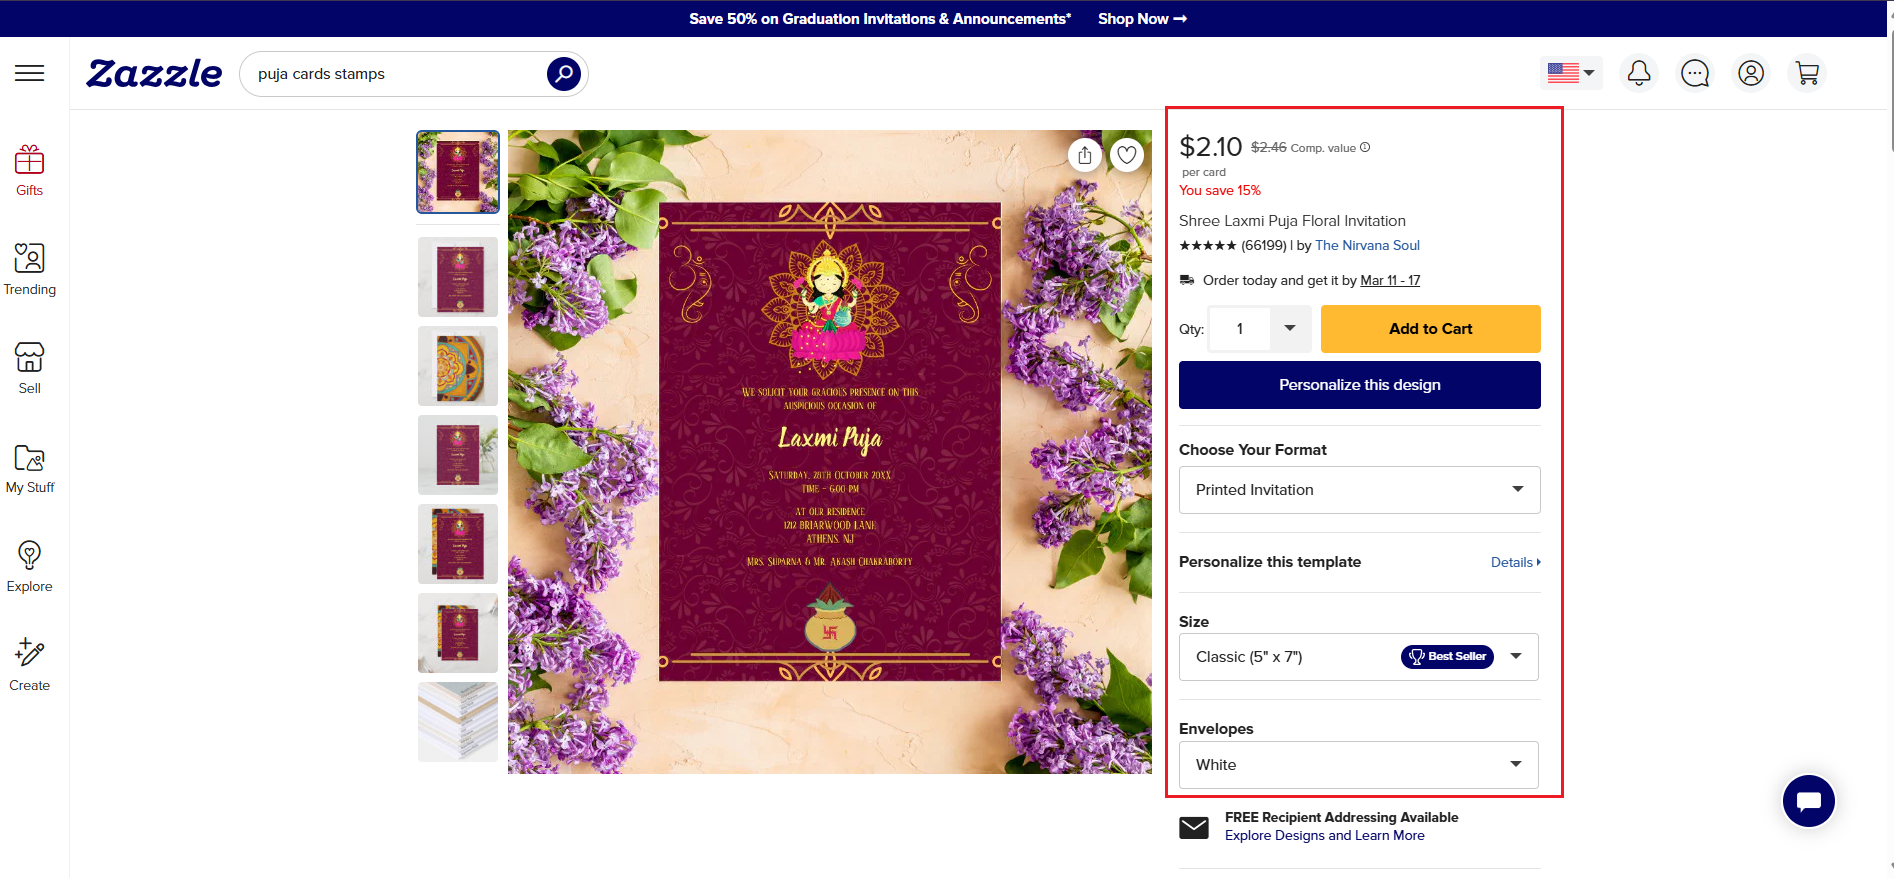The width and height of the screenshot is (1894, 878).
Task: Open the account profile icon
Action: pyautogui.click(x=1750, y=73)
